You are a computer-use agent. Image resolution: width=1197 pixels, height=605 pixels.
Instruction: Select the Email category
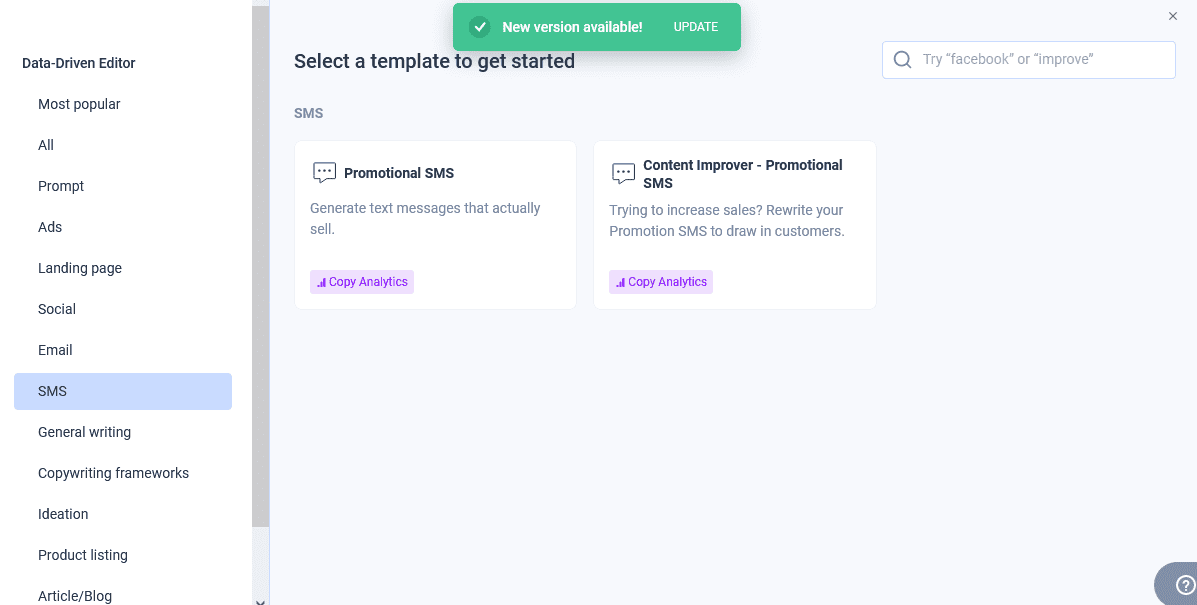click(x=55, y=350)
